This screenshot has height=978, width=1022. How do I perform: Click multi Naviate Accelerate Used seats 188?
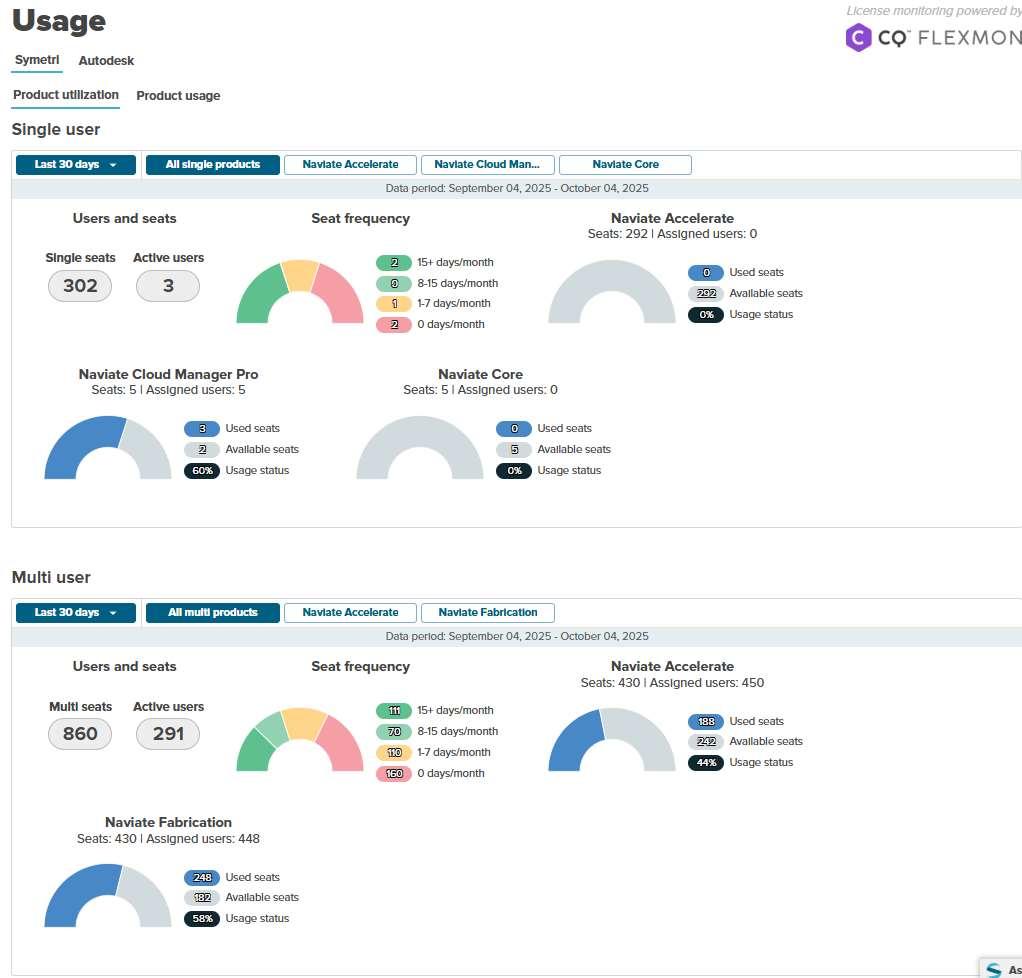[x=706, y=721]
